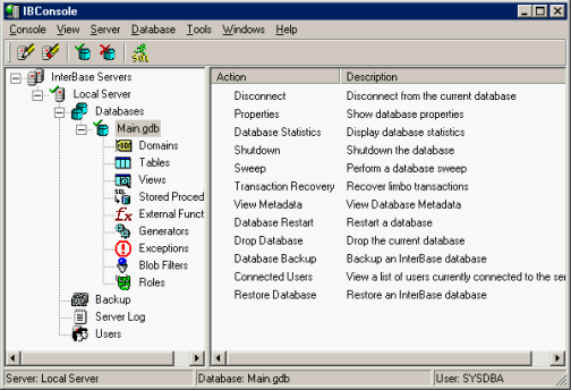
Task: Select the Users tree label
Action: click(x=108, y=334)
